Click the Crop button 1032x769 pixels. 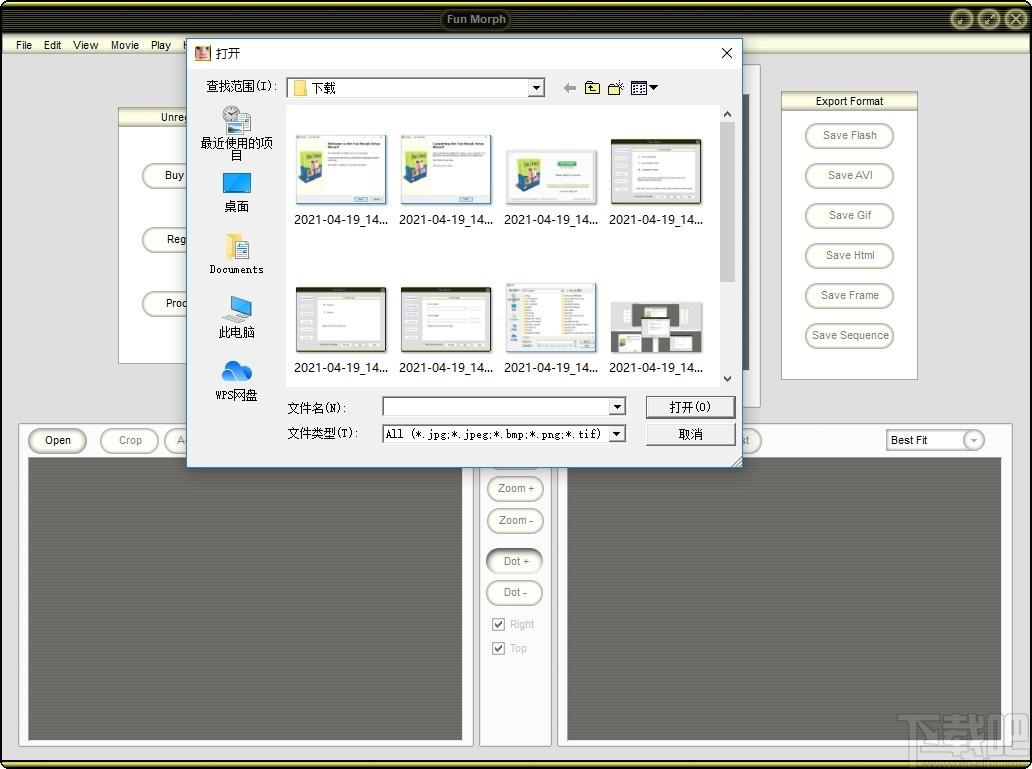click(x=130, y=440)
